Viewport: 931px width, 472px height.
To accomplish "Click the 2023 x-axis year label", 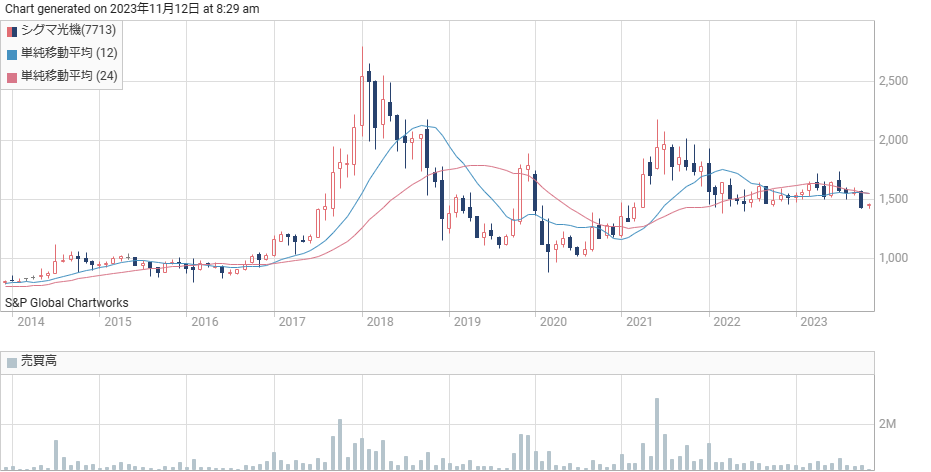I will pos(814,322).
